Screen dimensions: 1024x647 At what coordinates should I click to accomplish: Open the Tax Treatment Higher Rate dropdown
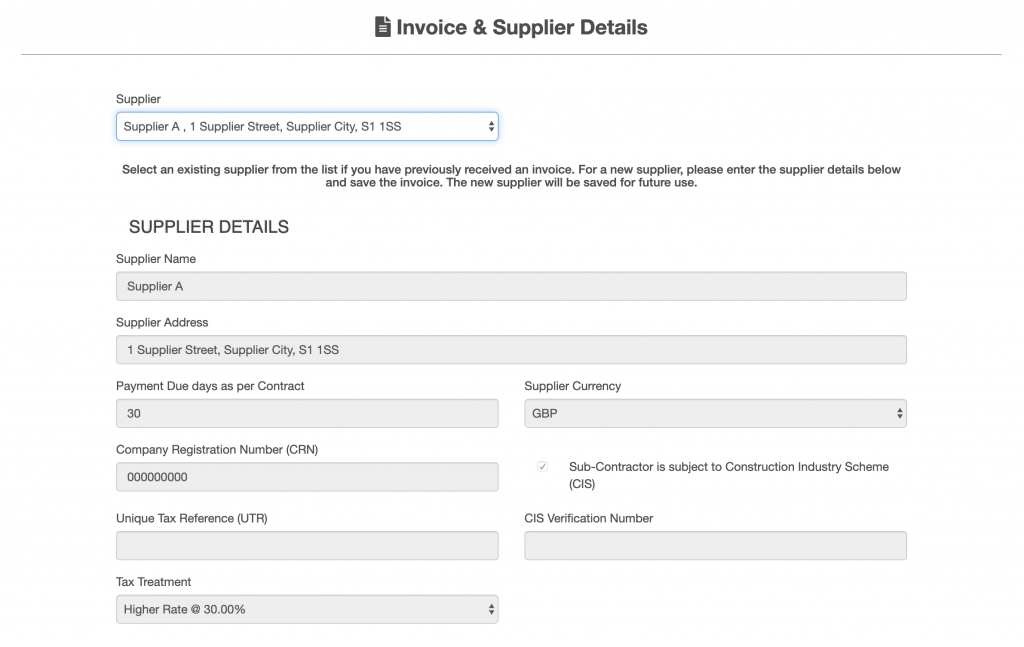tap(307, 609)
